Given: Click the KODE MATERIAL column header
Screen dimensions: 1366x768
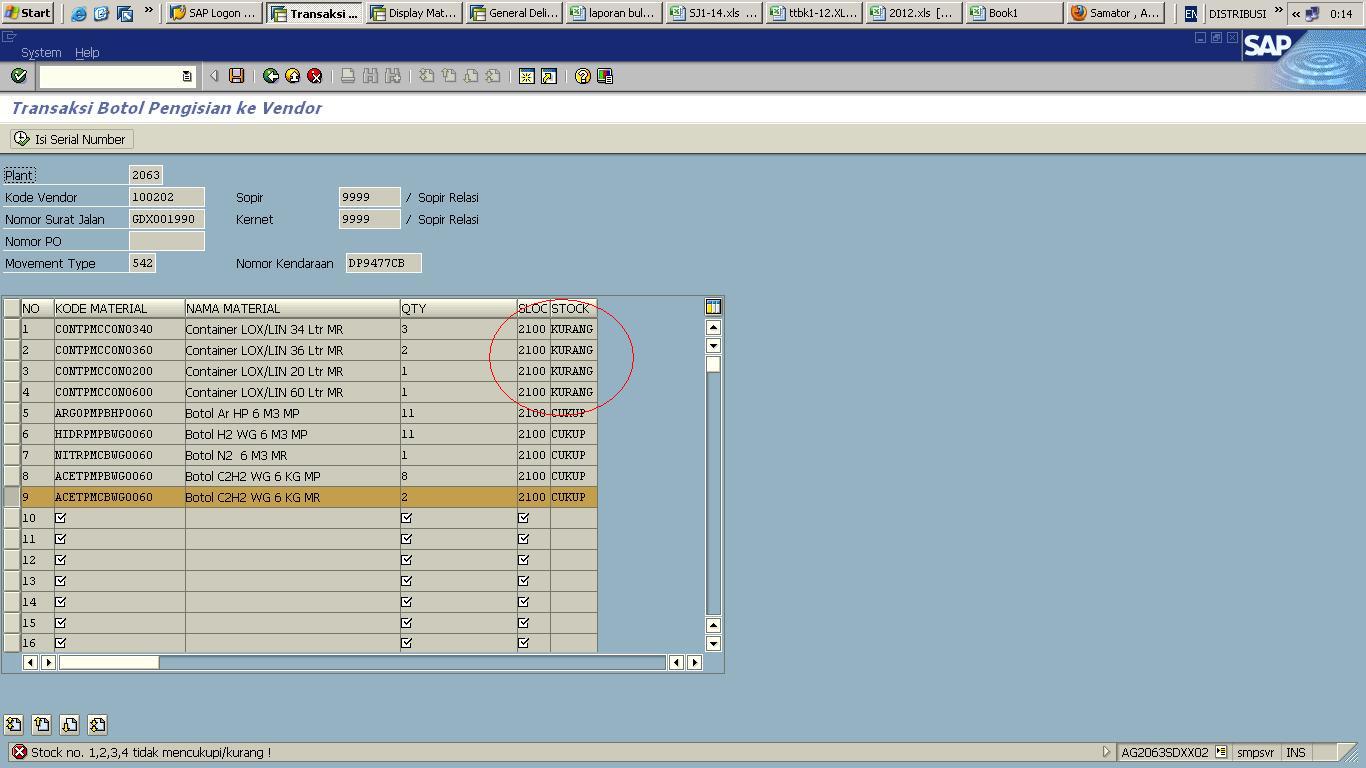Looking at the screenshot, I should pyautogui.click(x=119, y=308).
